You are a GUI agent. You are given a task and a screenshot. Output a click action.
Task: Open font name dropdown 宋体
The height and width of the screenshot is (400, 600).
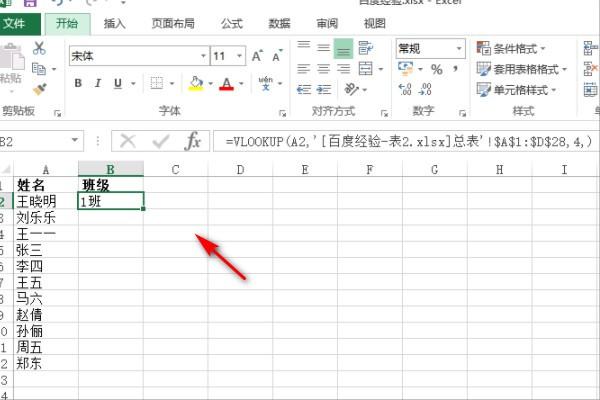204,56
